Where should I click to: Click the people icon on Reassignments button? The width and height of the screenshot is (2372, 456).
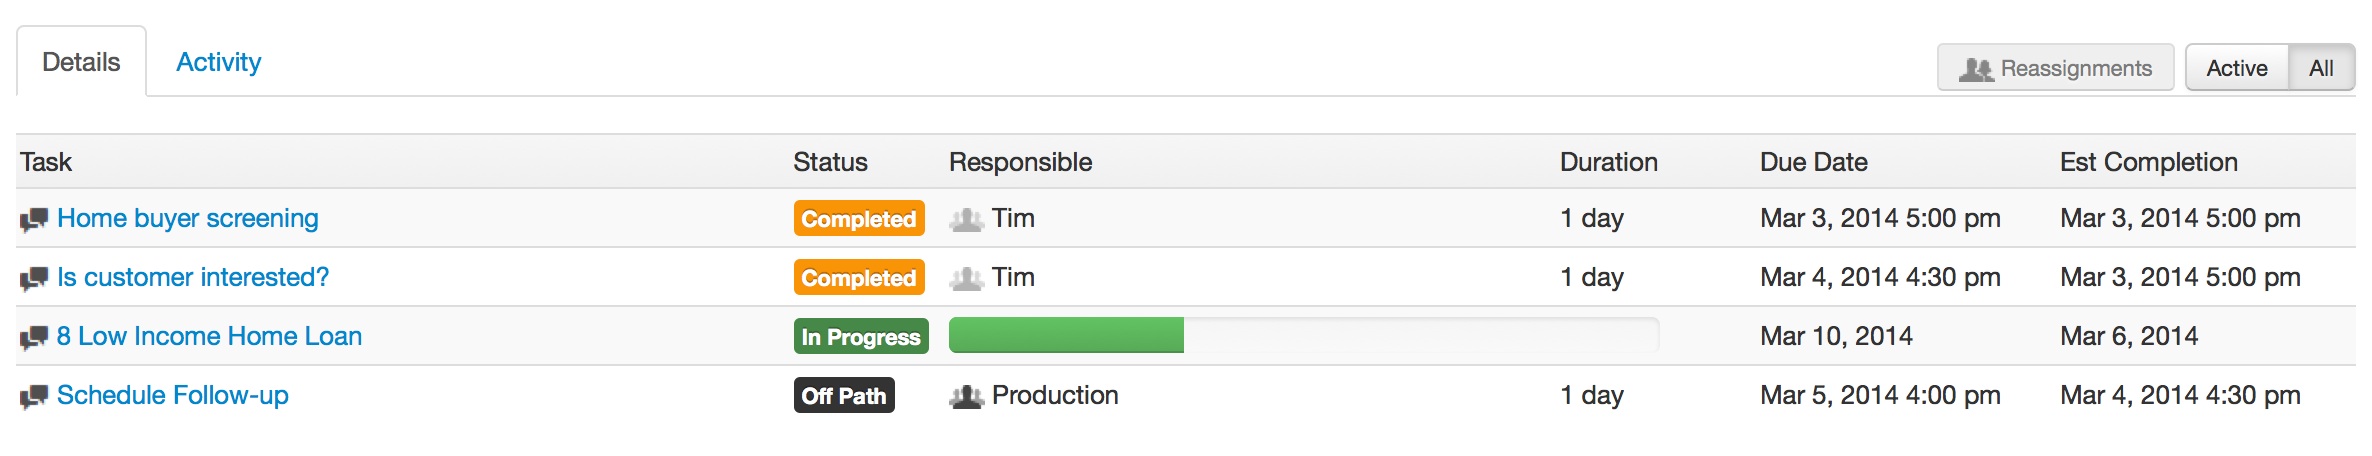[x=1976, y=69]
